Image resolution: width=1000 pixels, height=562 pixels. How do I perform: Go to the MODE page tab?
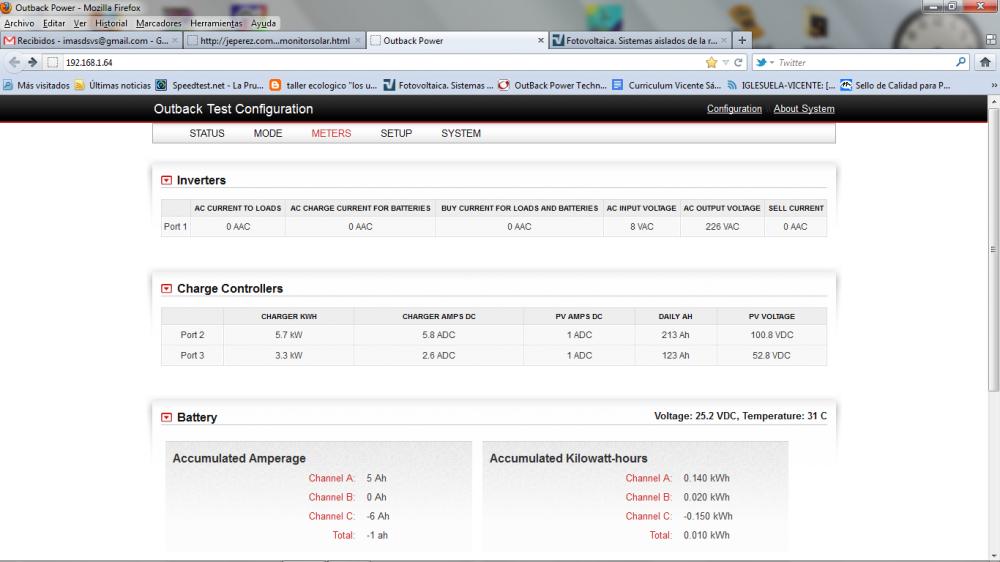pyautogui.click(x=268, y=133)
